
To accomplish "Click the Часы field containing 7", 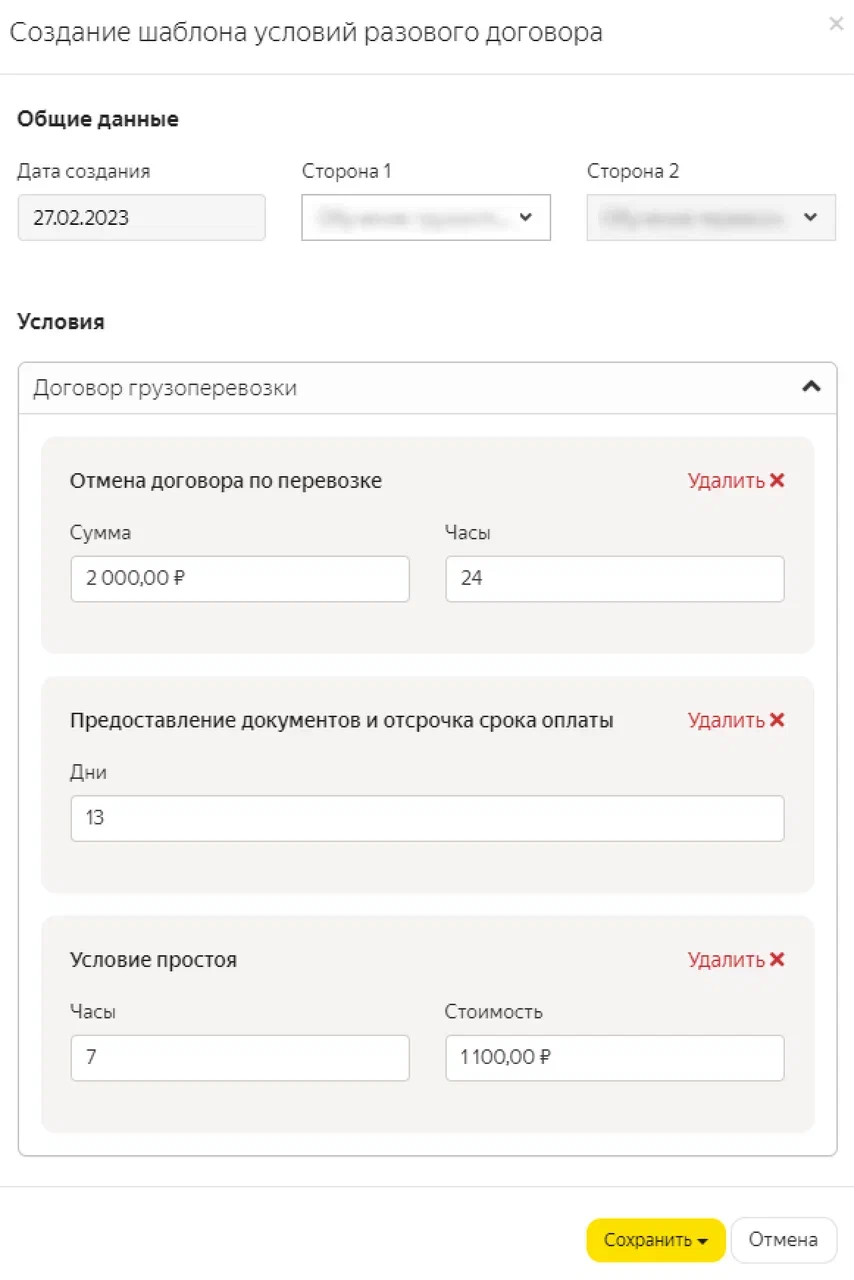I will coord(240,1058).
